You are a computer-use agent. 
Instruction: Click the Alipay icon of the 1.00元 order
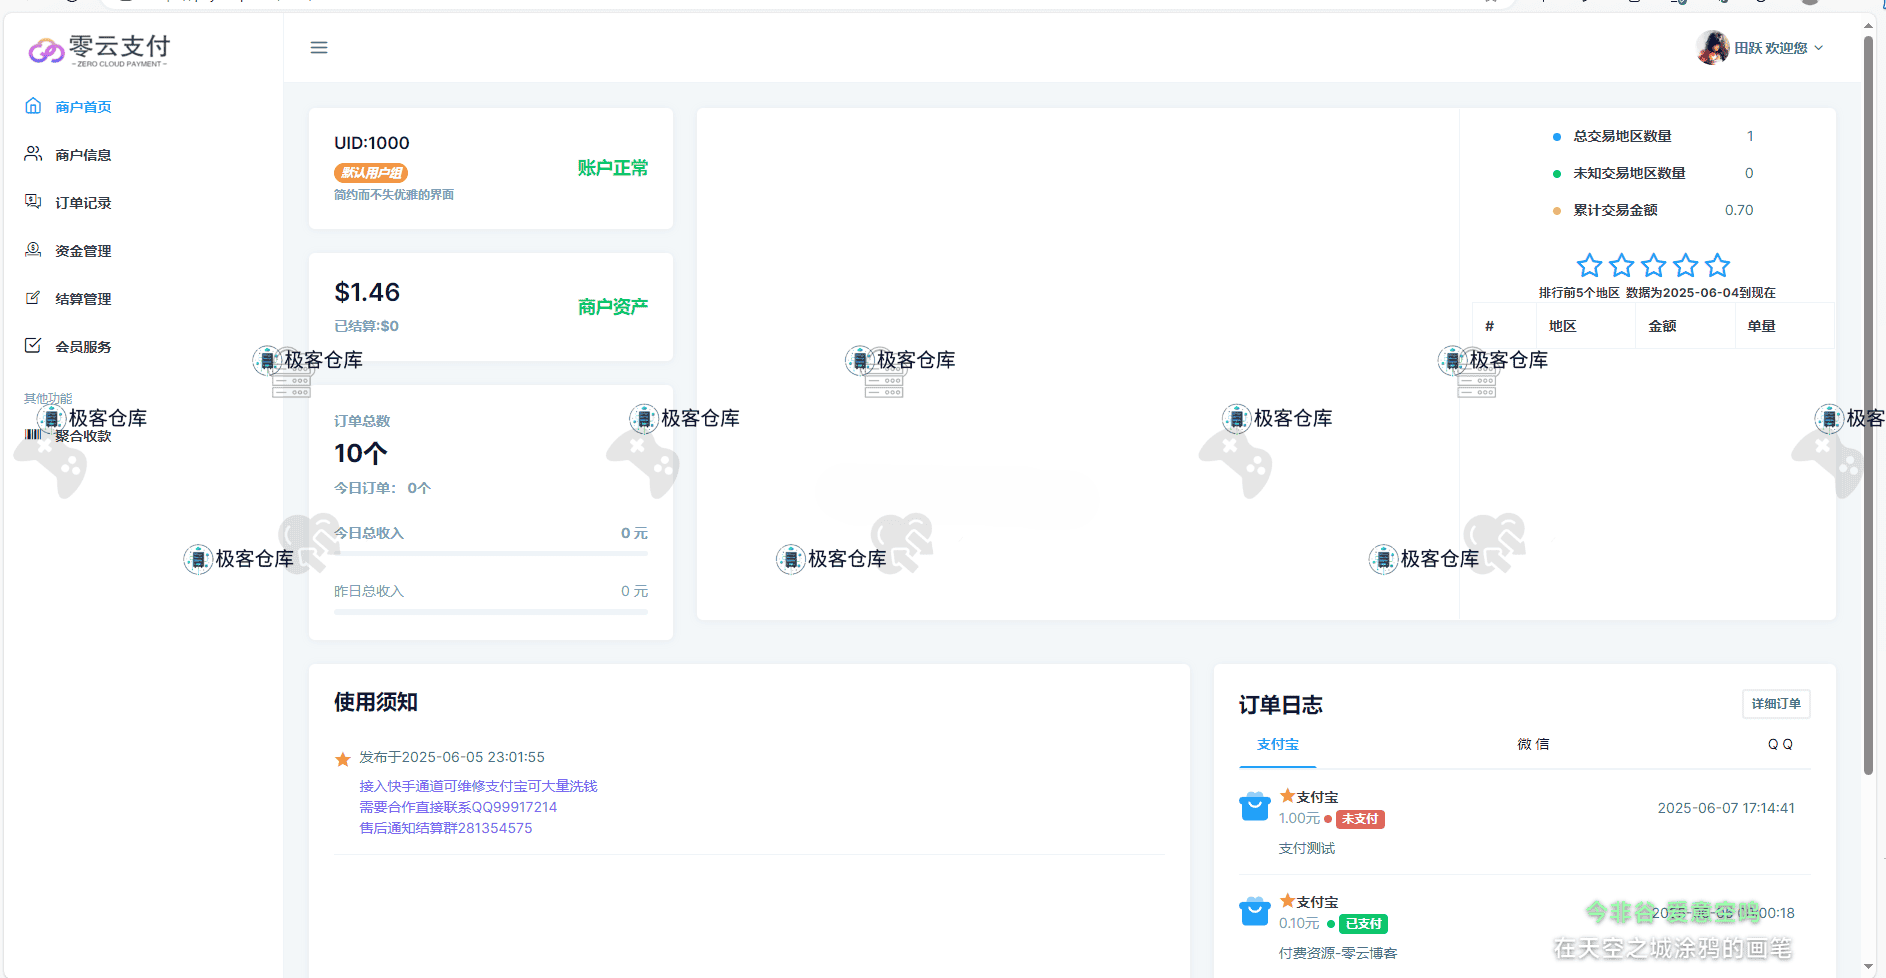(1255, 806)
